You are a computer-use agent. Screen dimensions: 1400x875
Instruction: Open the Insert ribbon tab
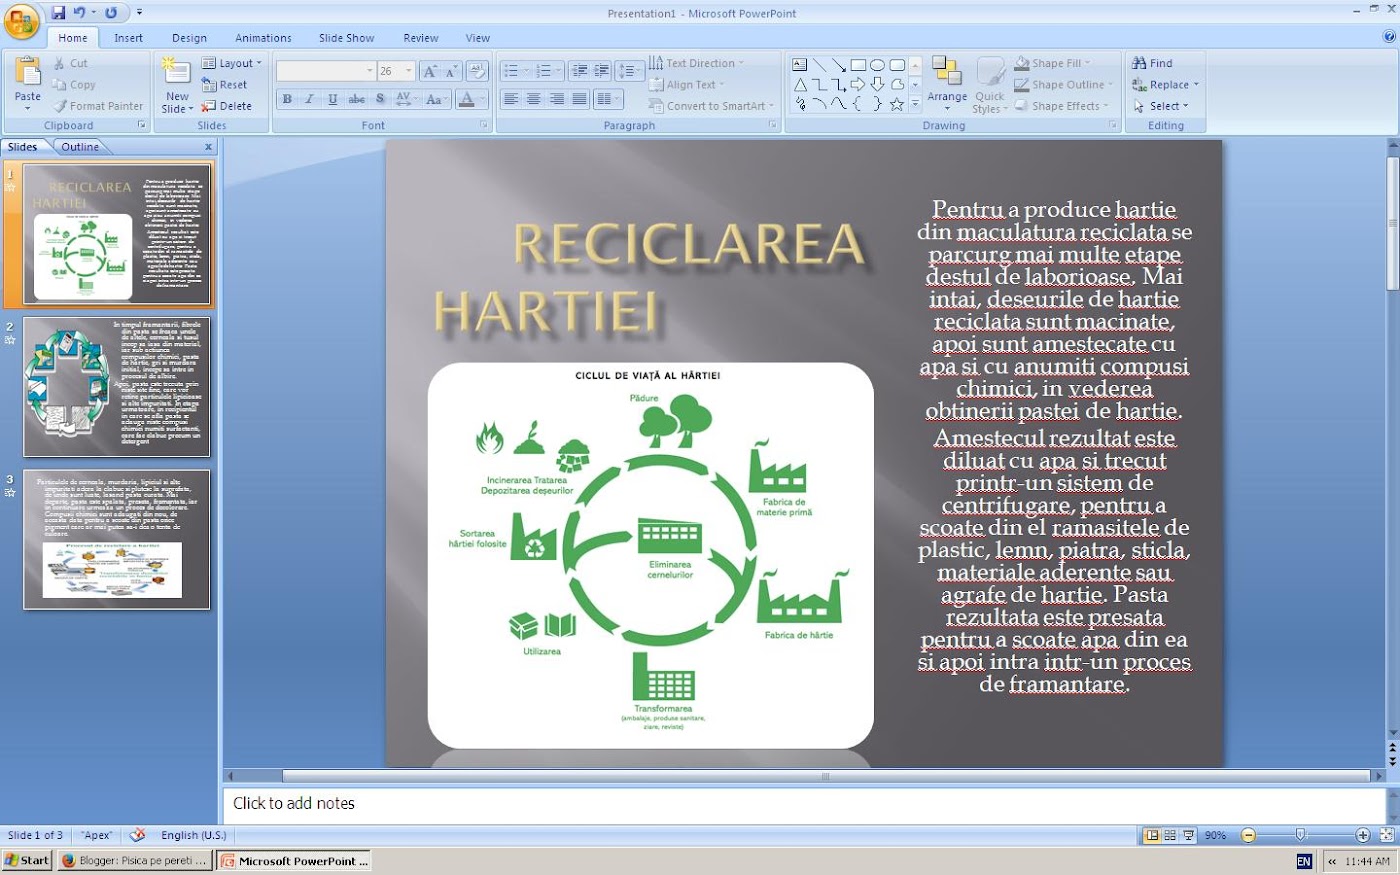tap(128, 38)
